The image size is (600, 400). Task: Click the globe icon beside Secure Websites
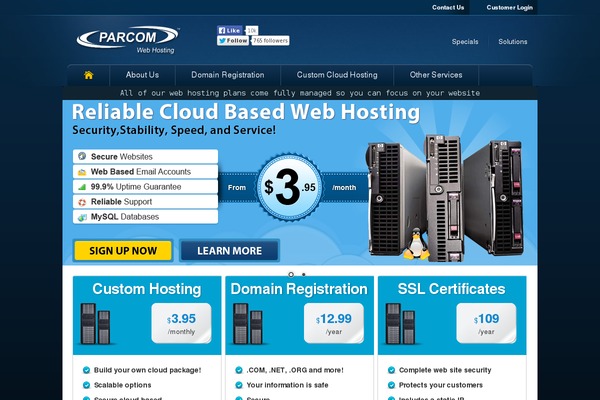click(82, 156)
